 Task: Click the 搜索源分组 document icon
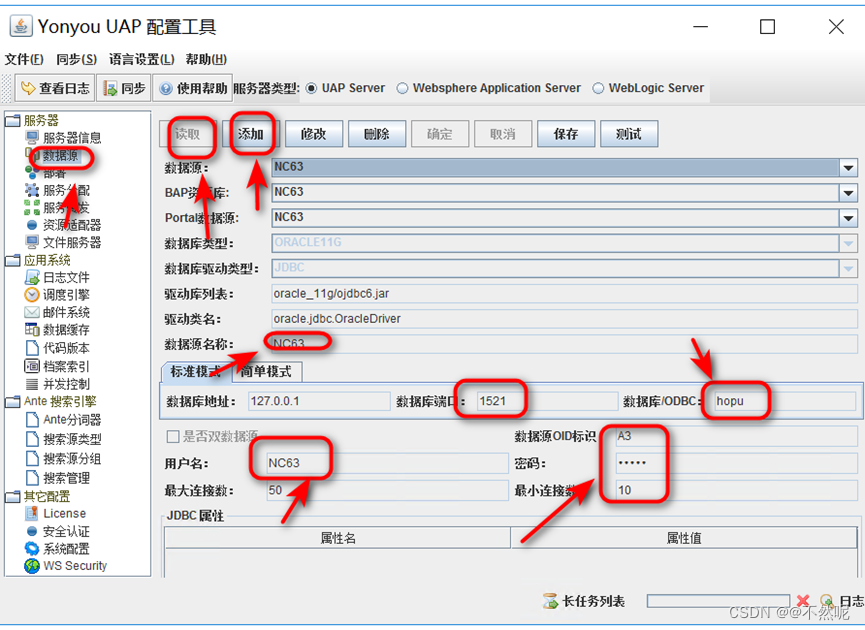click(x=32, y=458)
